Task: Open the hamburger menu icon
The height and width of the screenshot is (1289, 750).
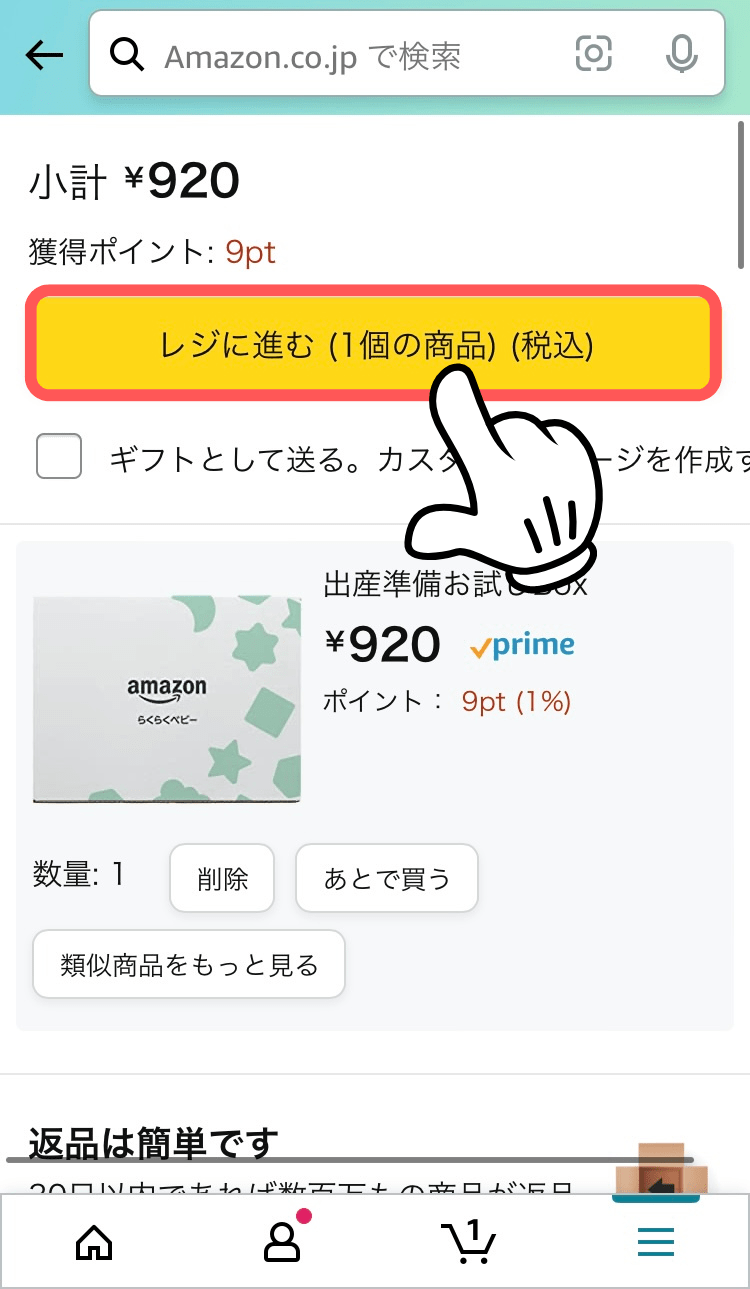Action: coord(656,1242)
